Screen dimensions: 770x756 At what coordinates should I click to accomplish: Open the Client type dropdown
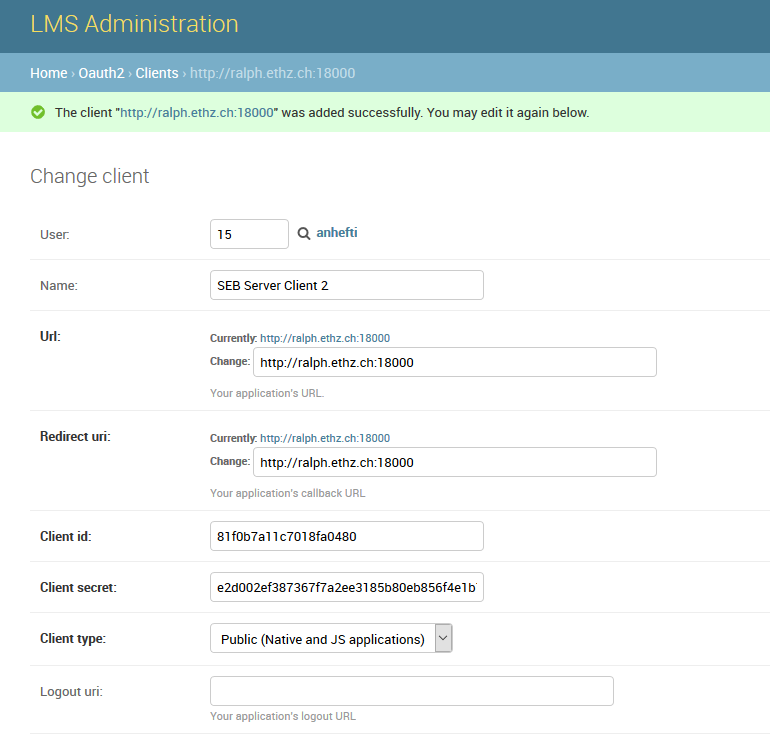(331, 639)
